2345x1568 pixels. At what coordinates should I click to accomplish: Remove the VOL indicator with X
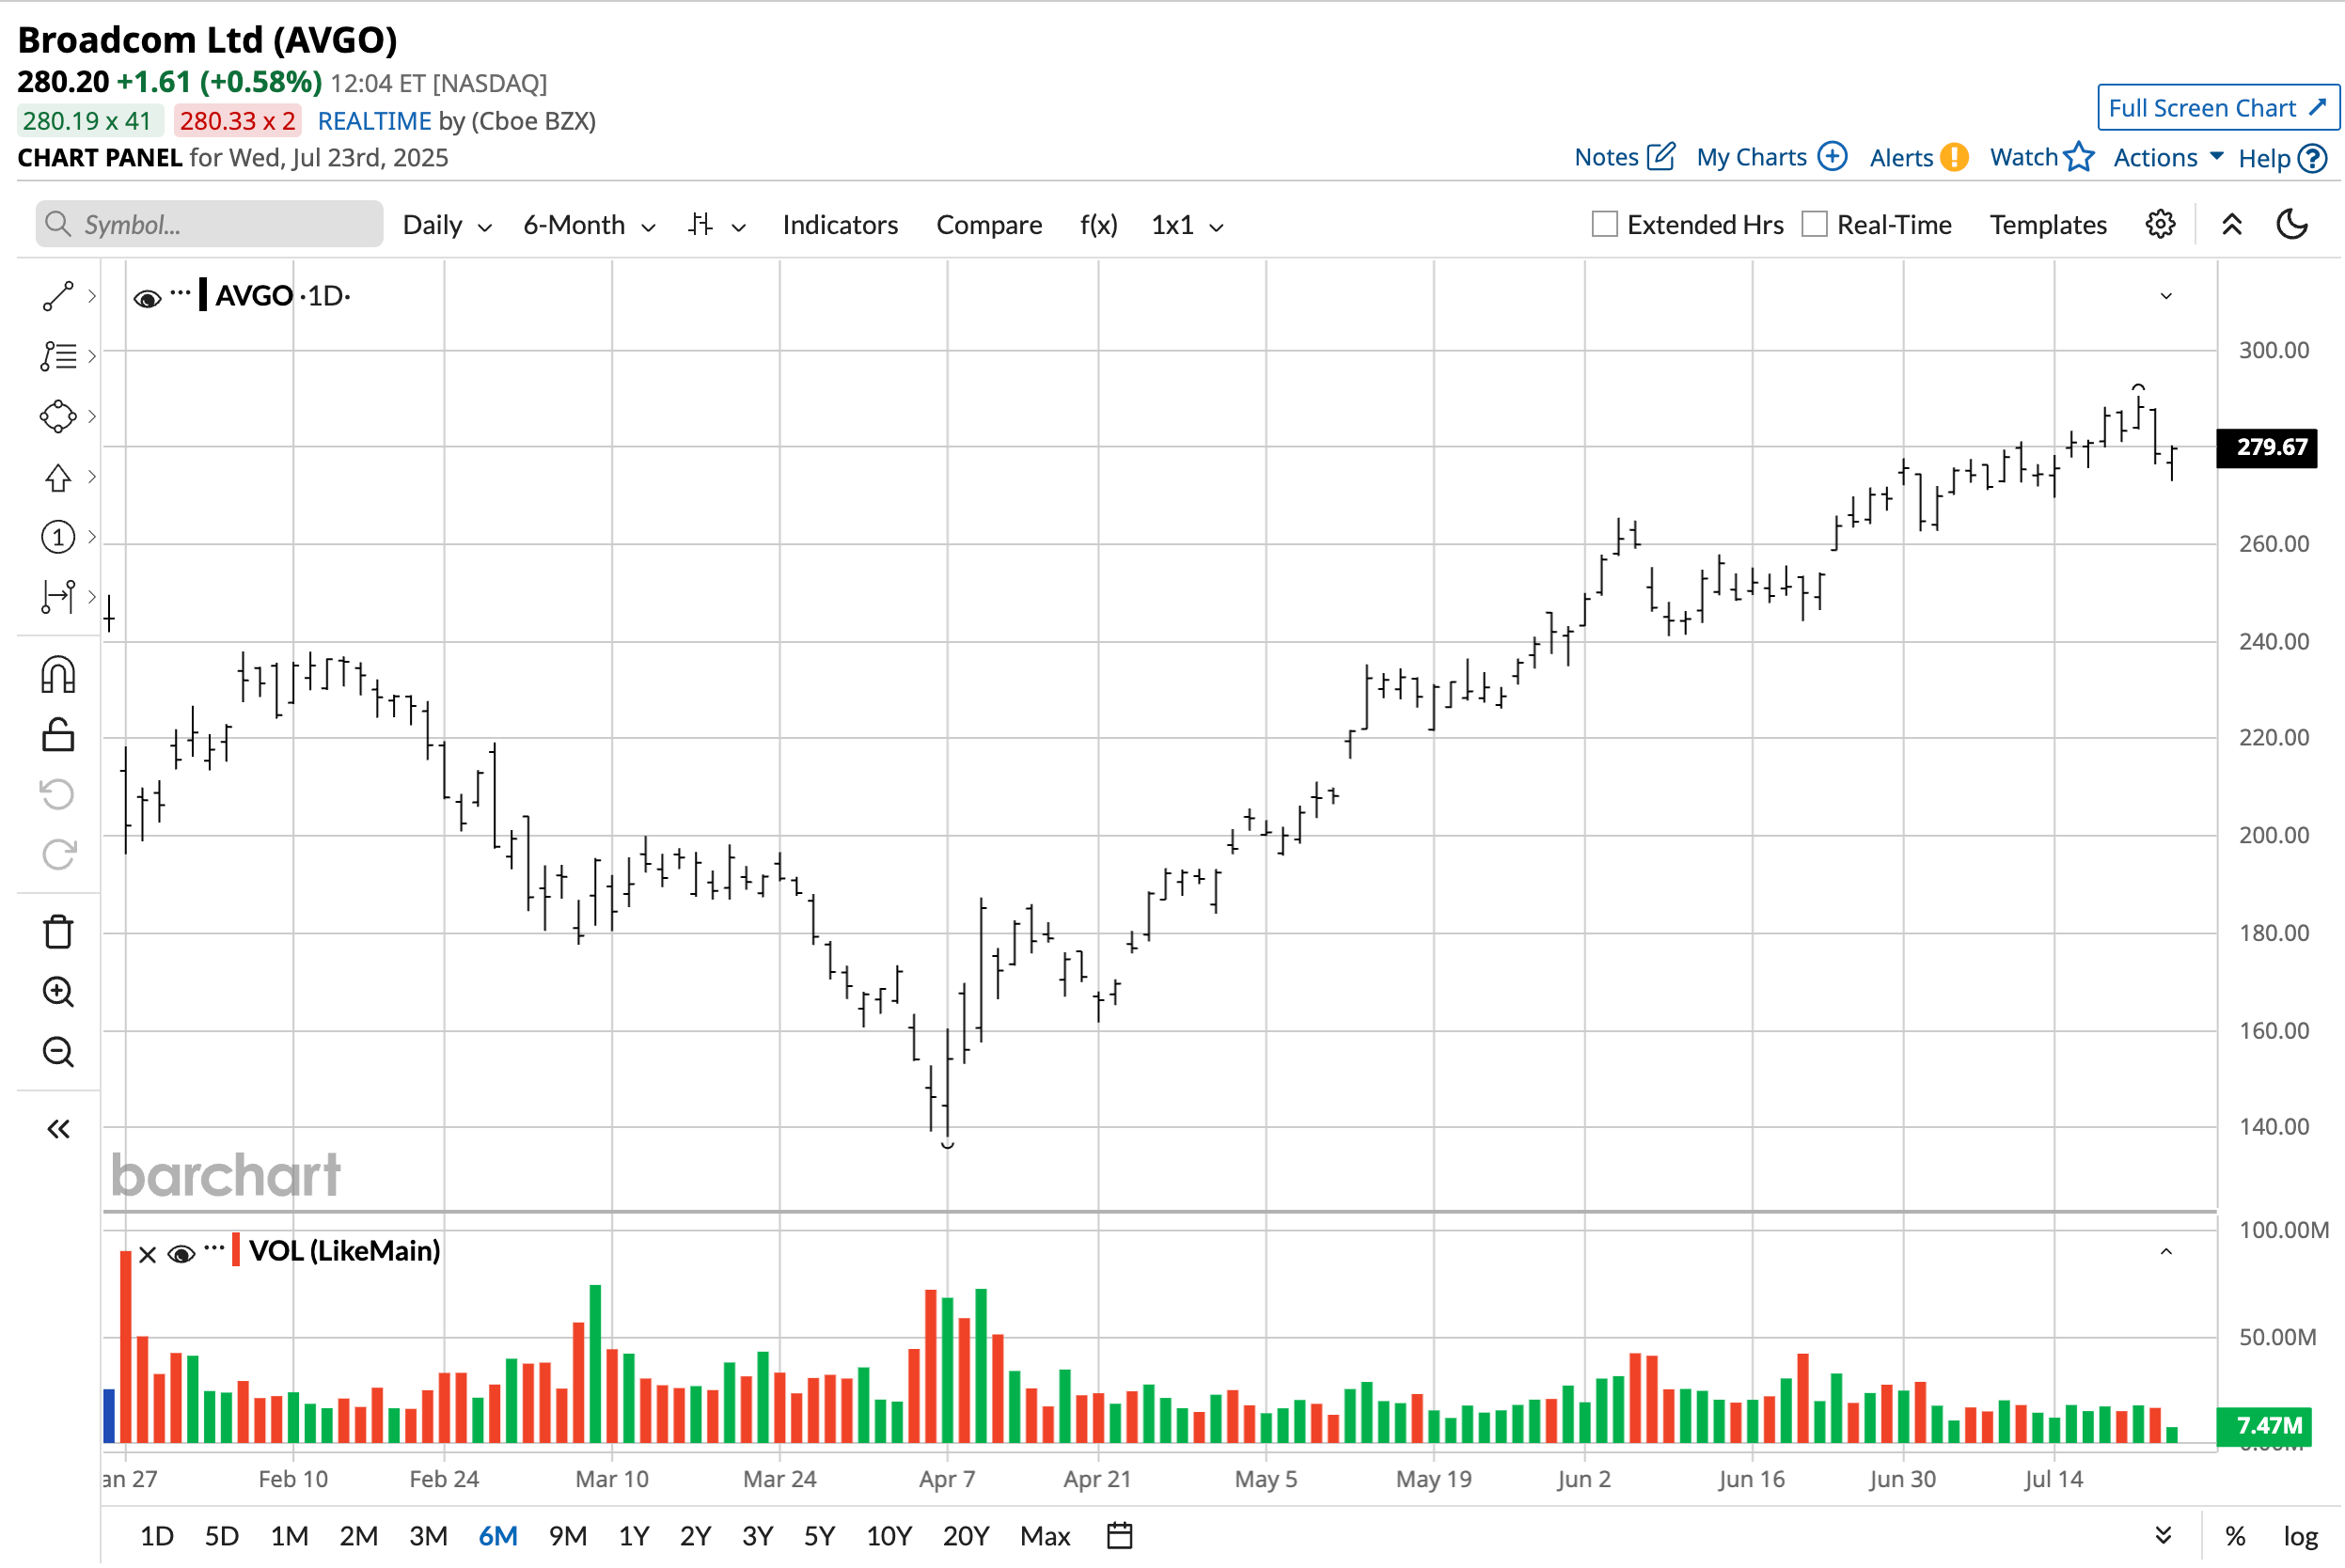pyautogui.click(x=147, y=1254)
